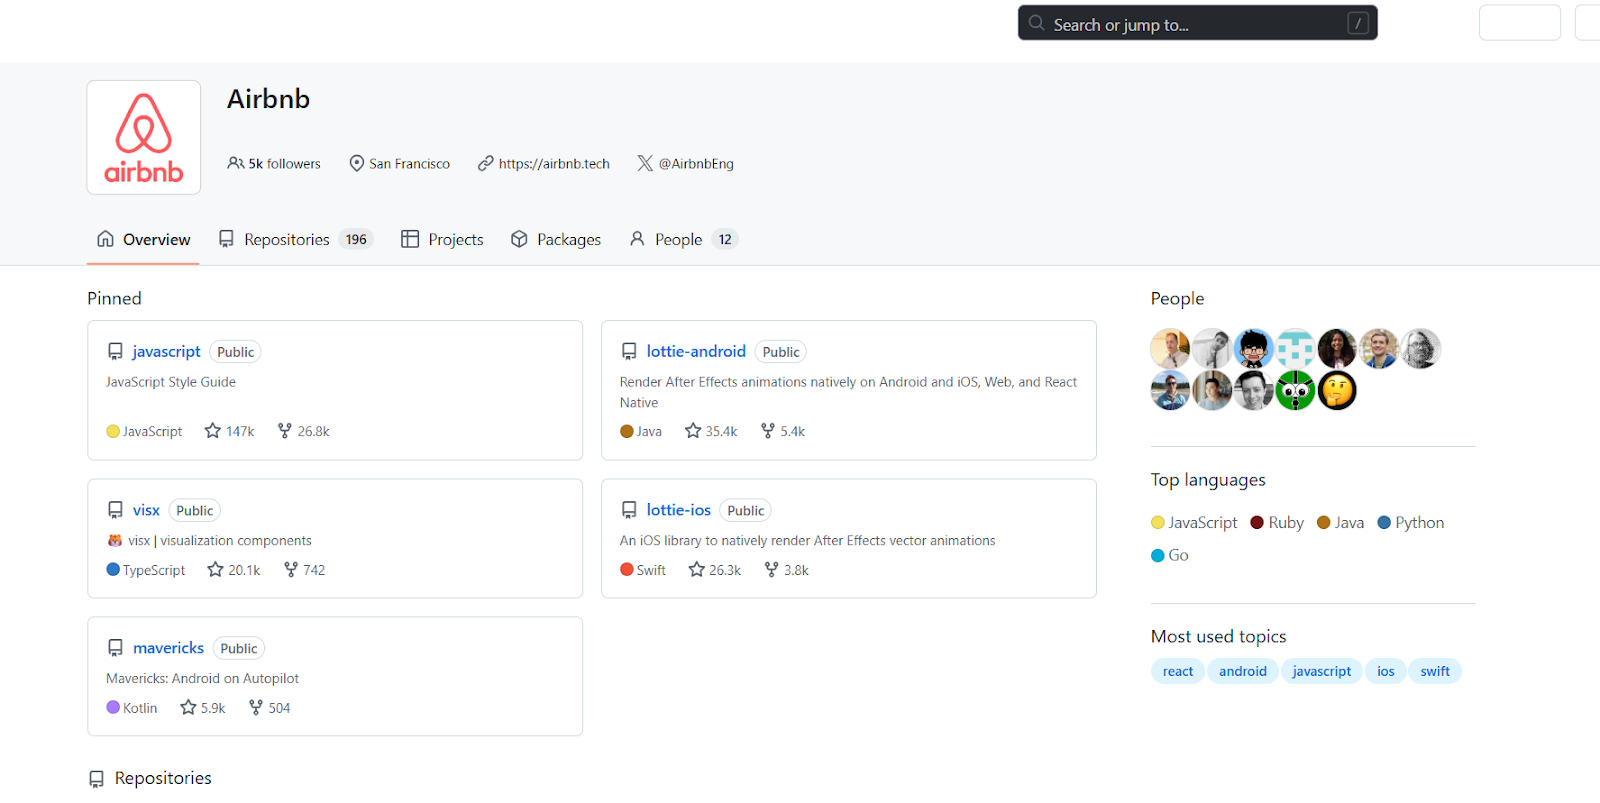
Task: Select the android topic tag
Action: click(x=1242, y=671)
